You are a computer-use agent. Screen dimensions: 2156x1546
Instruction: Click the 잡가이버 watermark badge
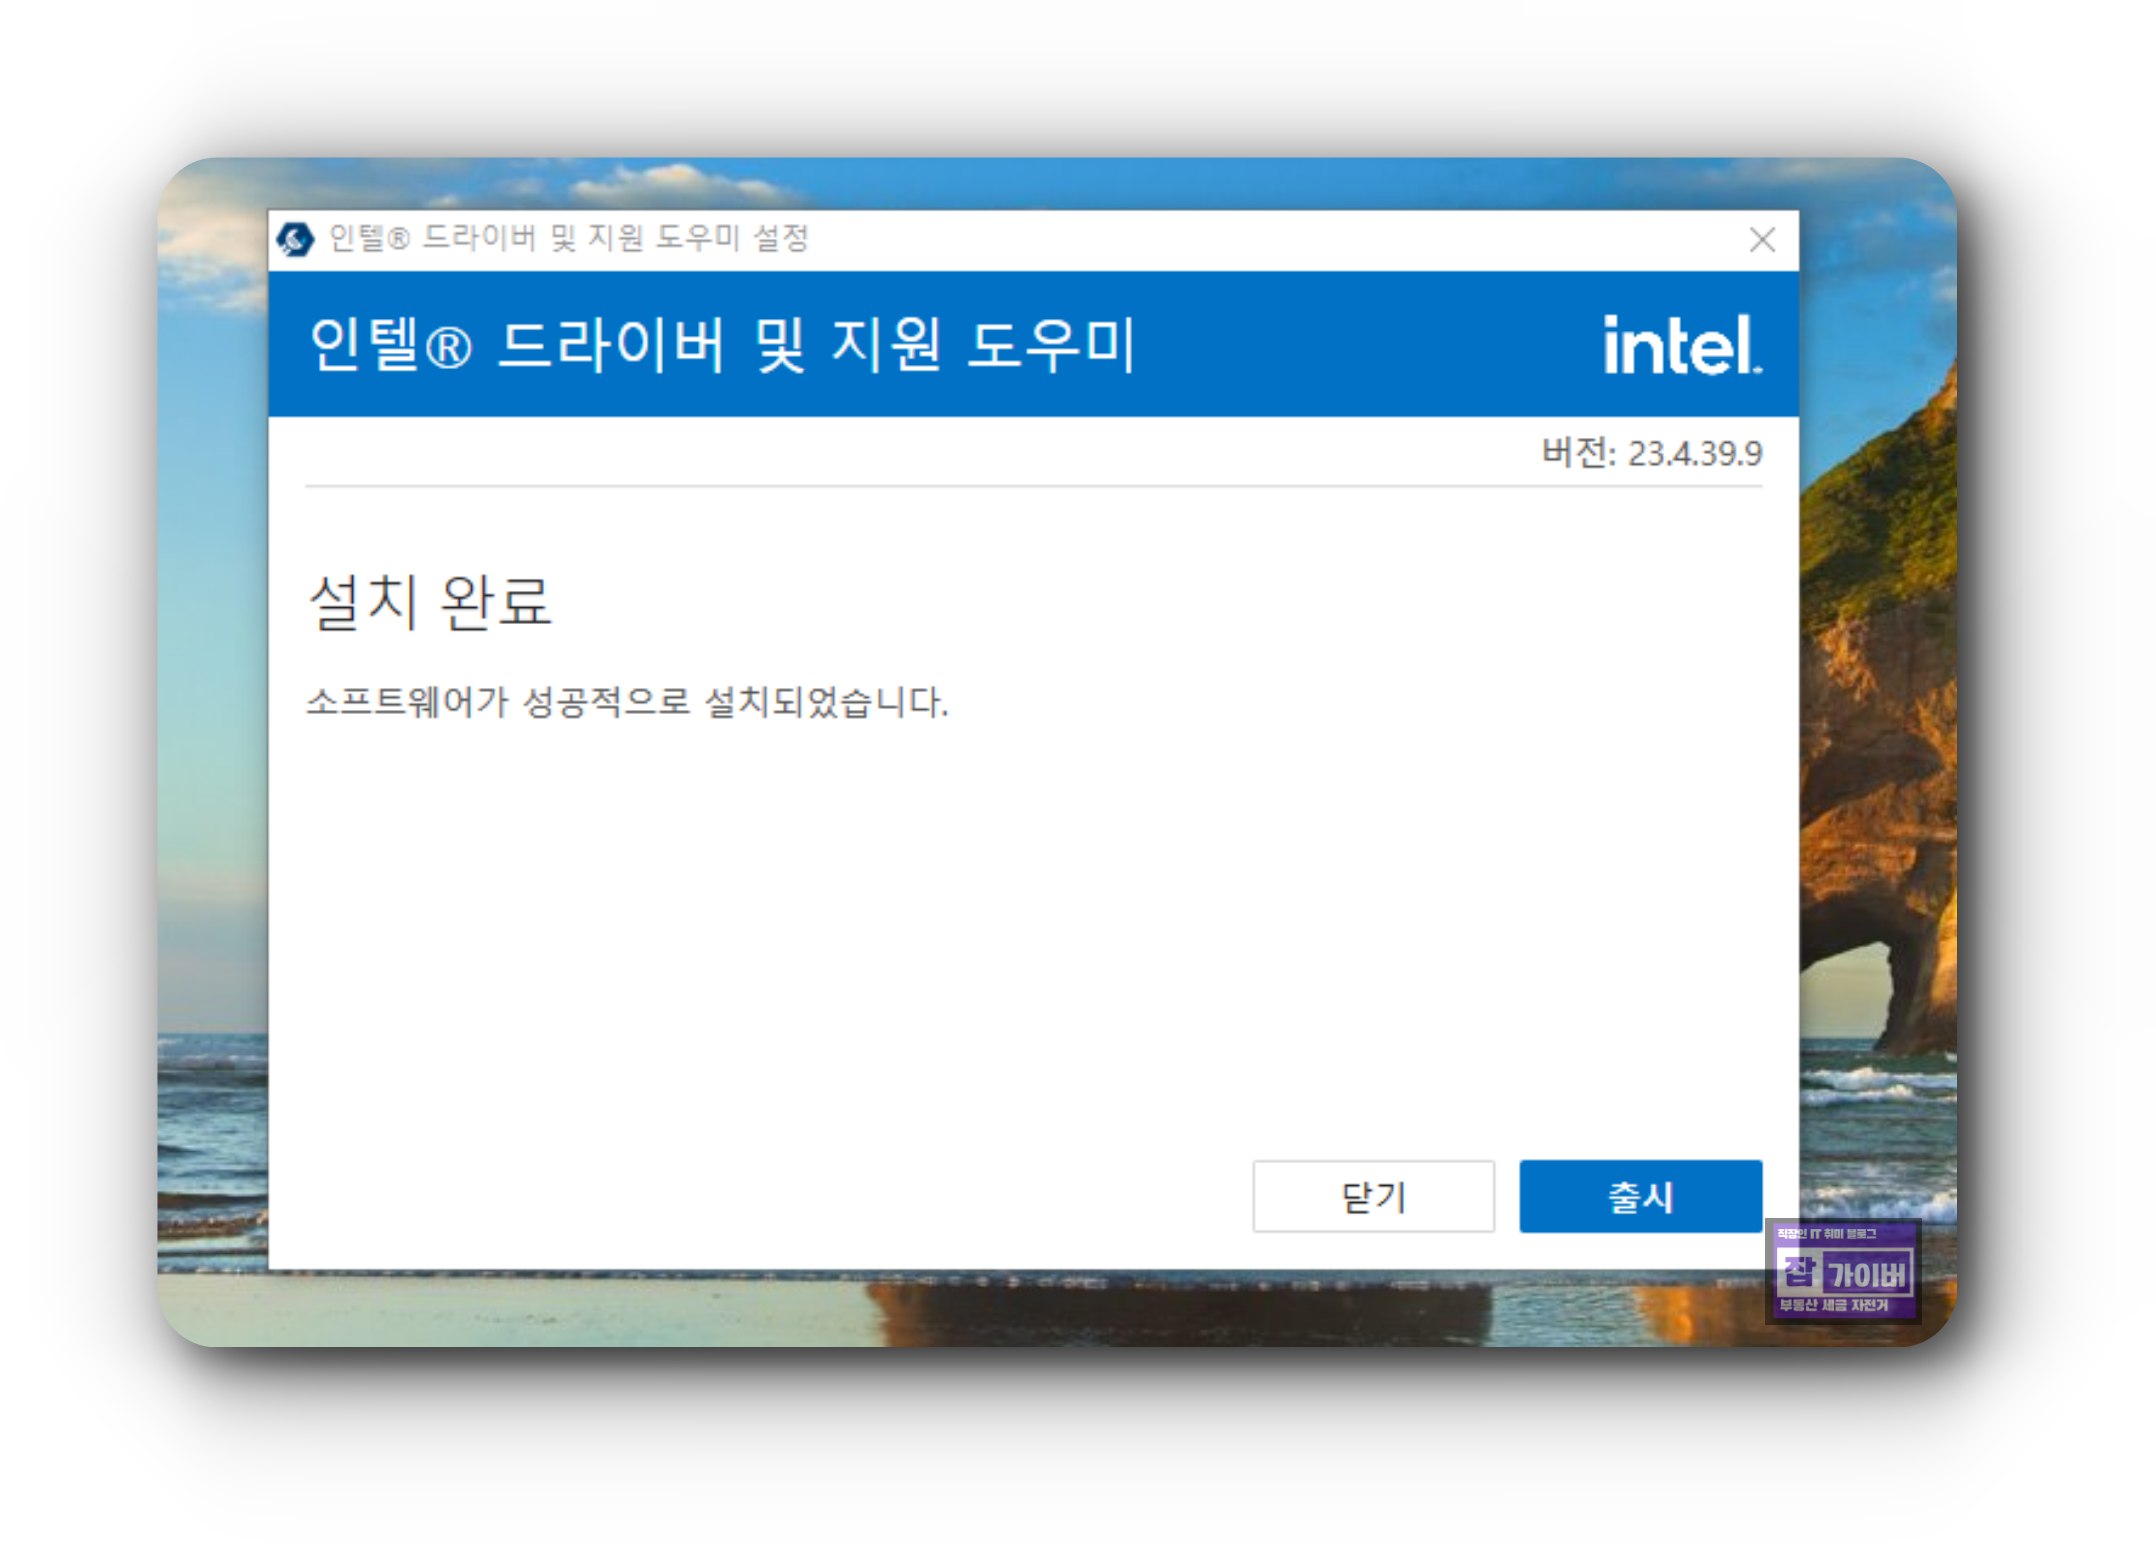point(1843,1273)
